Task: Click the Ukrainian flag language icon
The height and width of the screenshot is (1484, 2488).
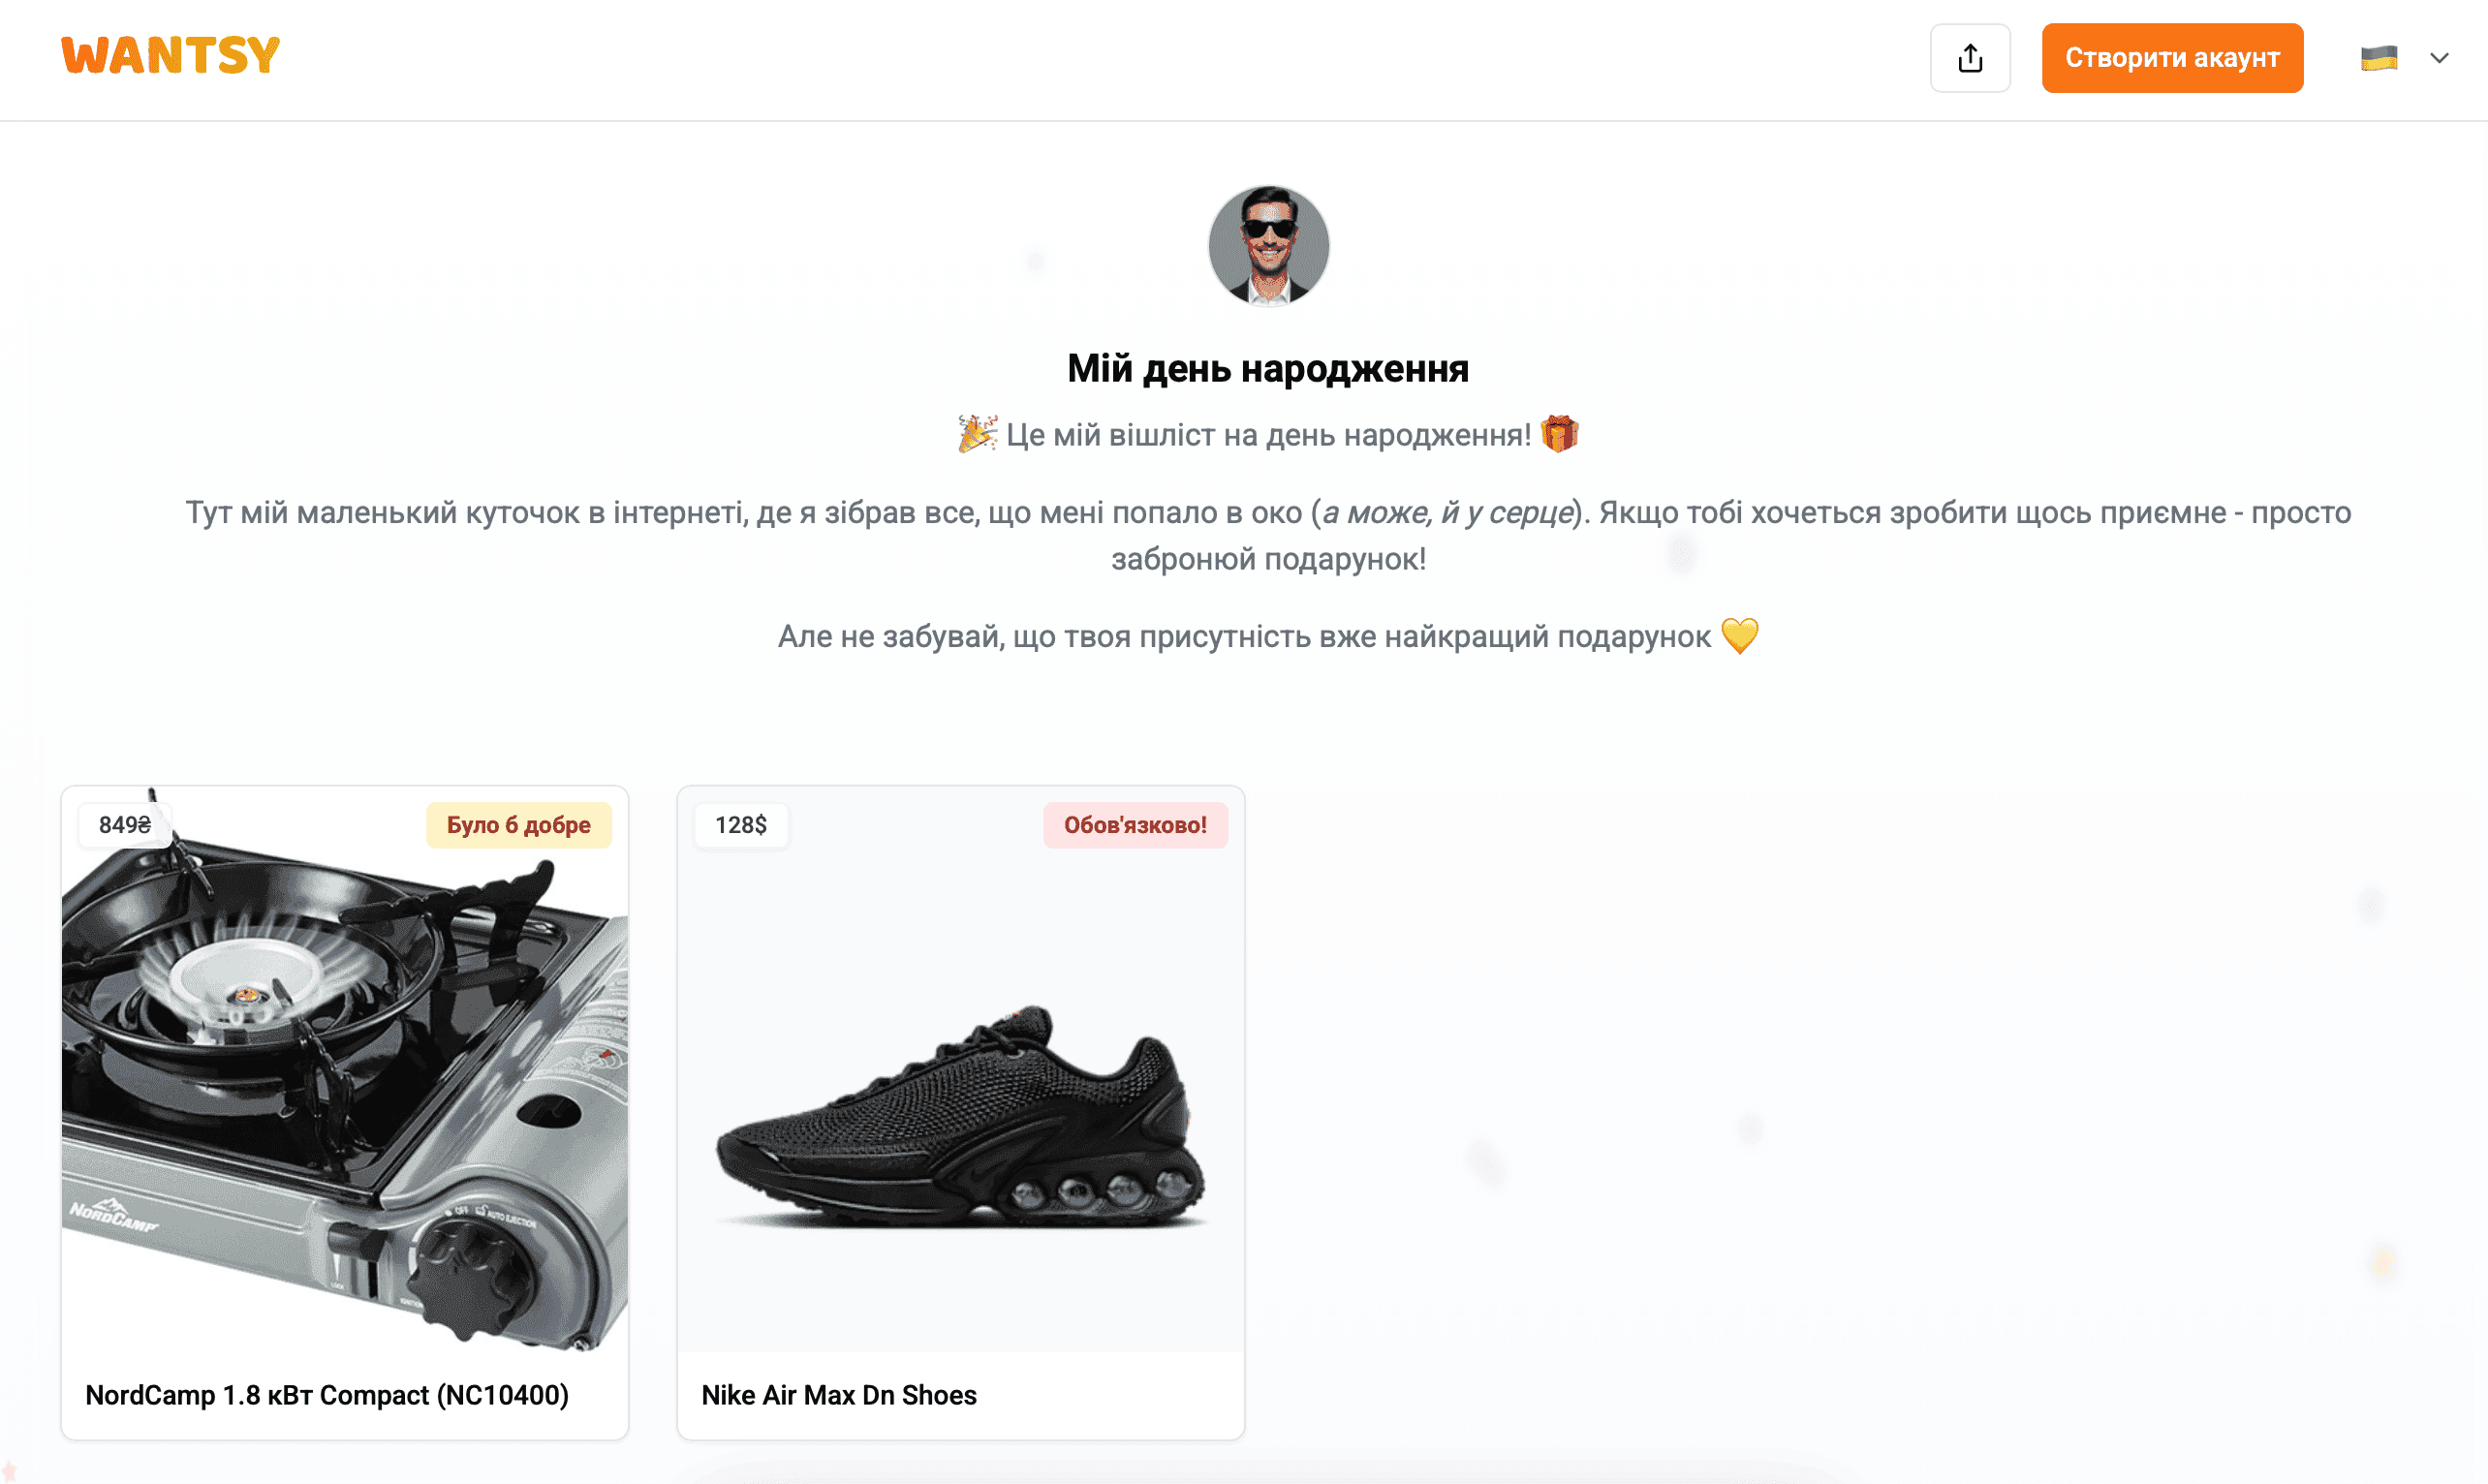Action: [x=2379, y=58]
